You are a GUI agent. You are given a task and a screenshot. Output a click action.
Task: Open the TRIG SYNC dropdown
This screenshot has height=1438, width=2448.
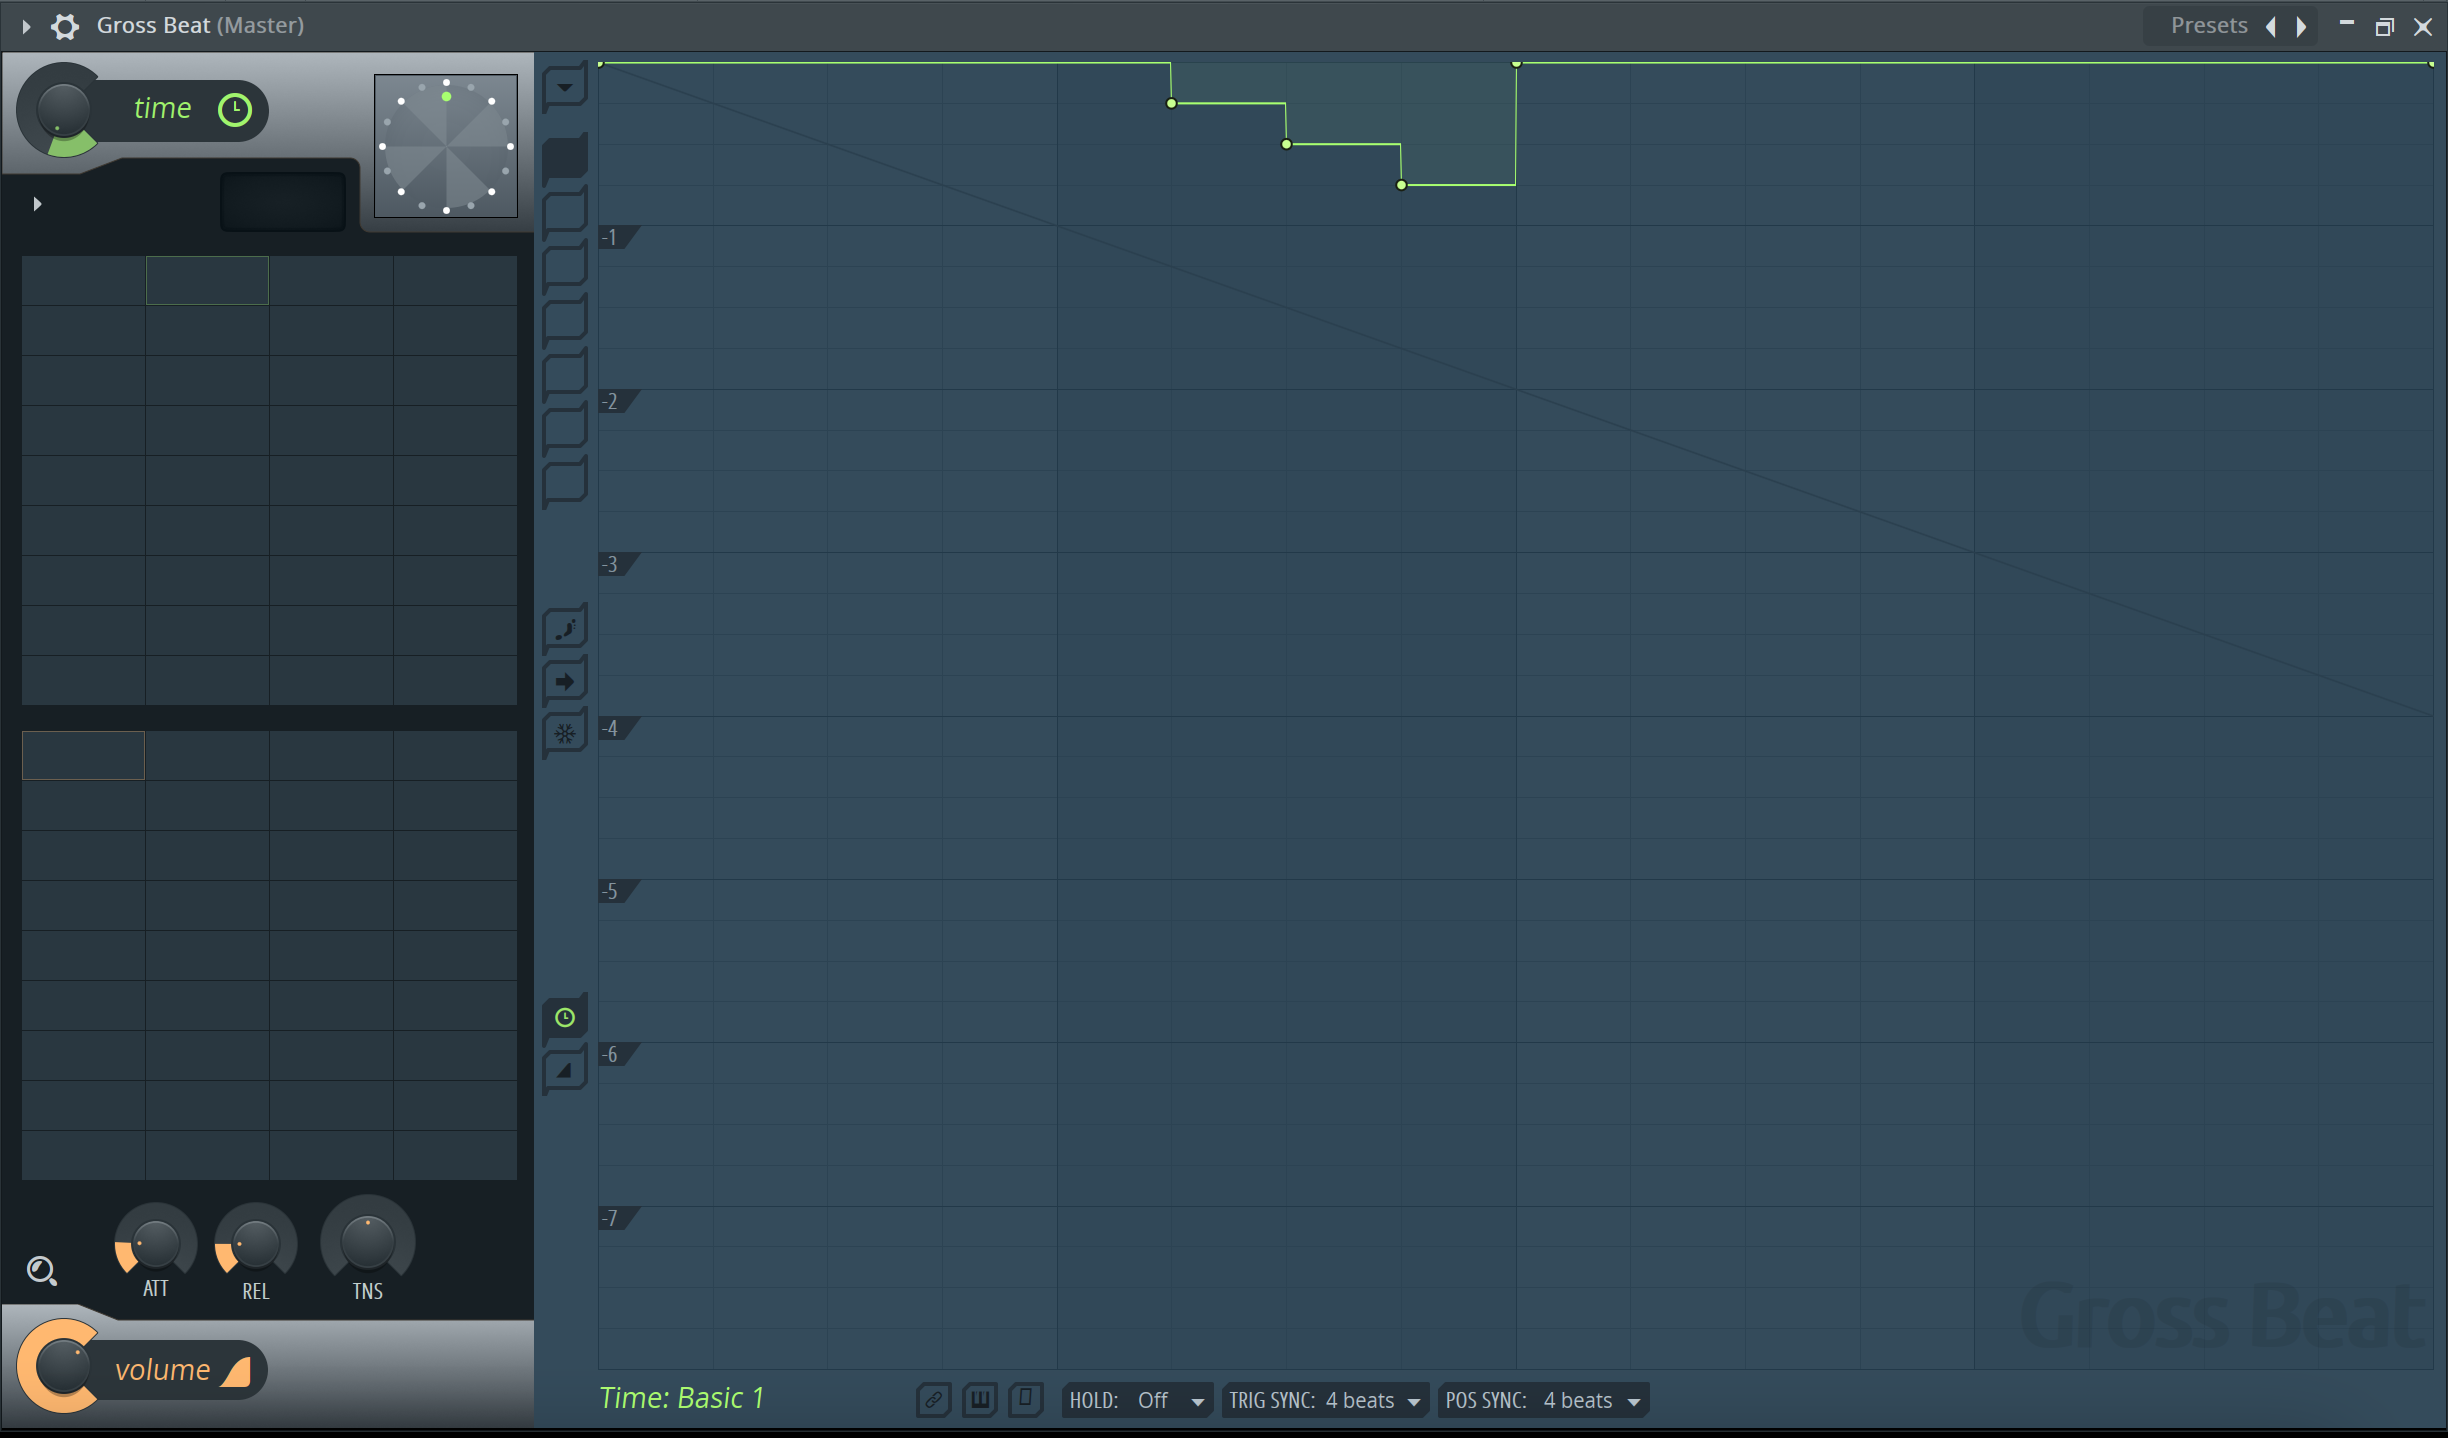(1325, 1401)
